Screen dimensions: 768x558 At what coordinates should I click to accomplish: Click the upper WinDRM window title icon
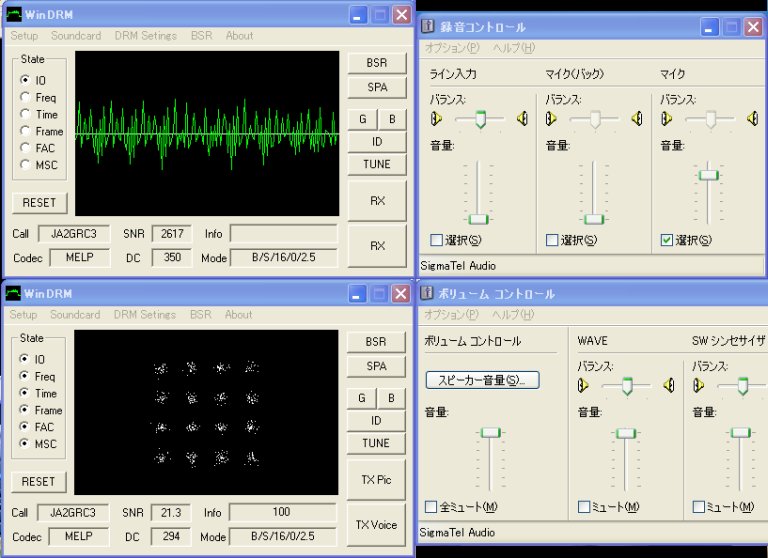(14, 15)
